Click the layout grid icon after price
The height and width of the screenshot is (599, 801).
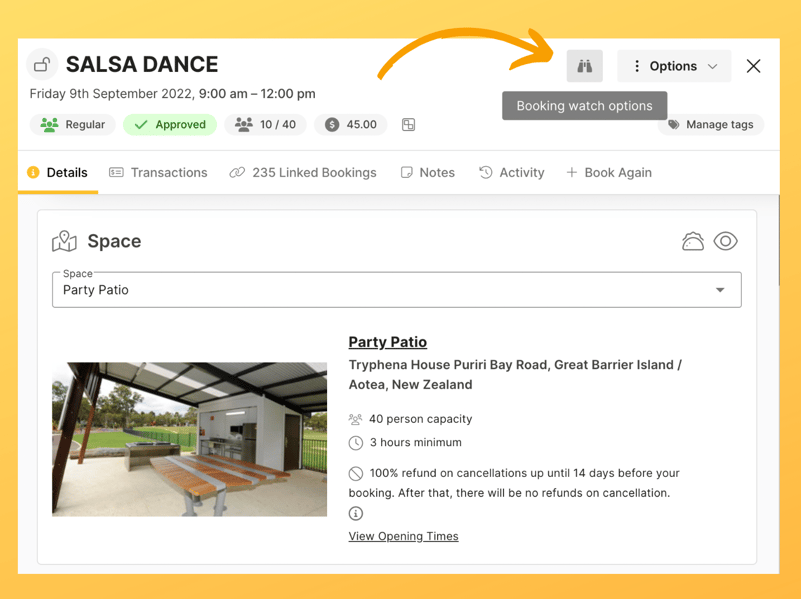408,125
